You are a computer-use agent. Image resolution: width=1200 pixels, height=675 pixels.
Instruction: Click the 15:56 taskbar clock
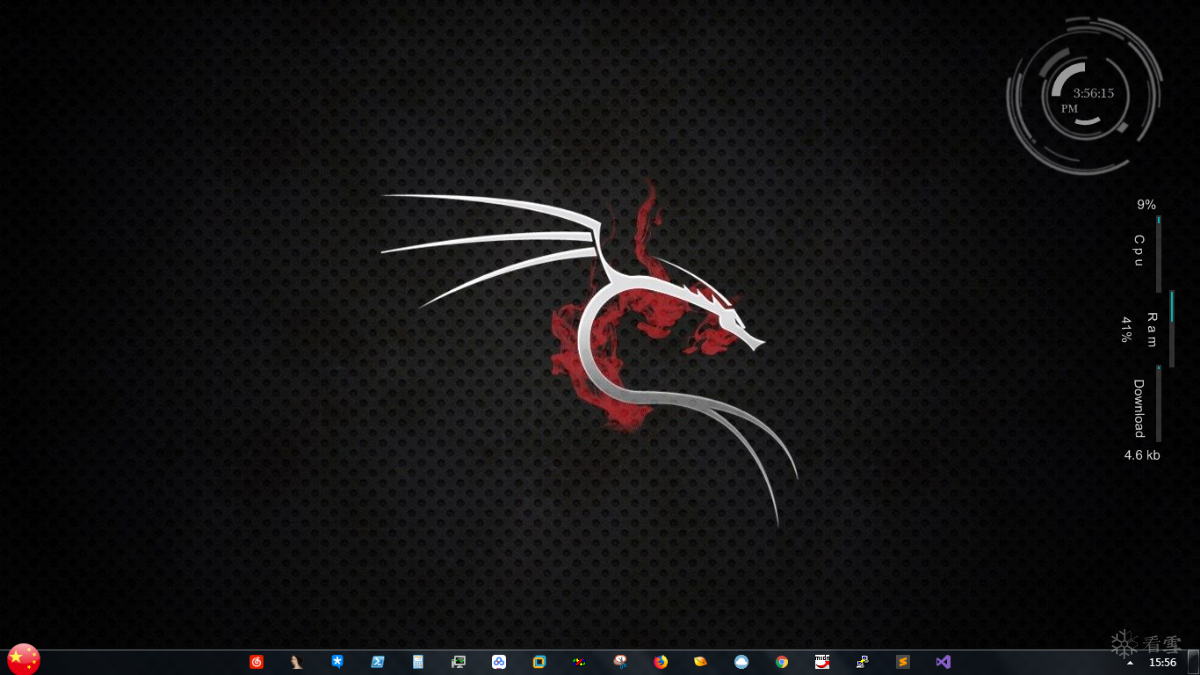pyautogui.click(x=1162, y=662)
